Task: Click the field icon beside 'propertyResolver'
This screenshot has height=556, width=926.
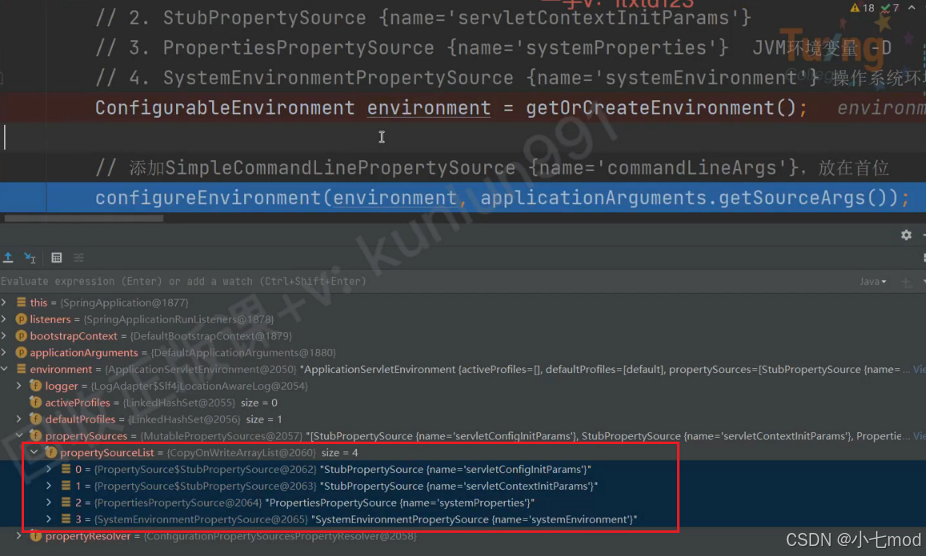Action: pos(35,536)
